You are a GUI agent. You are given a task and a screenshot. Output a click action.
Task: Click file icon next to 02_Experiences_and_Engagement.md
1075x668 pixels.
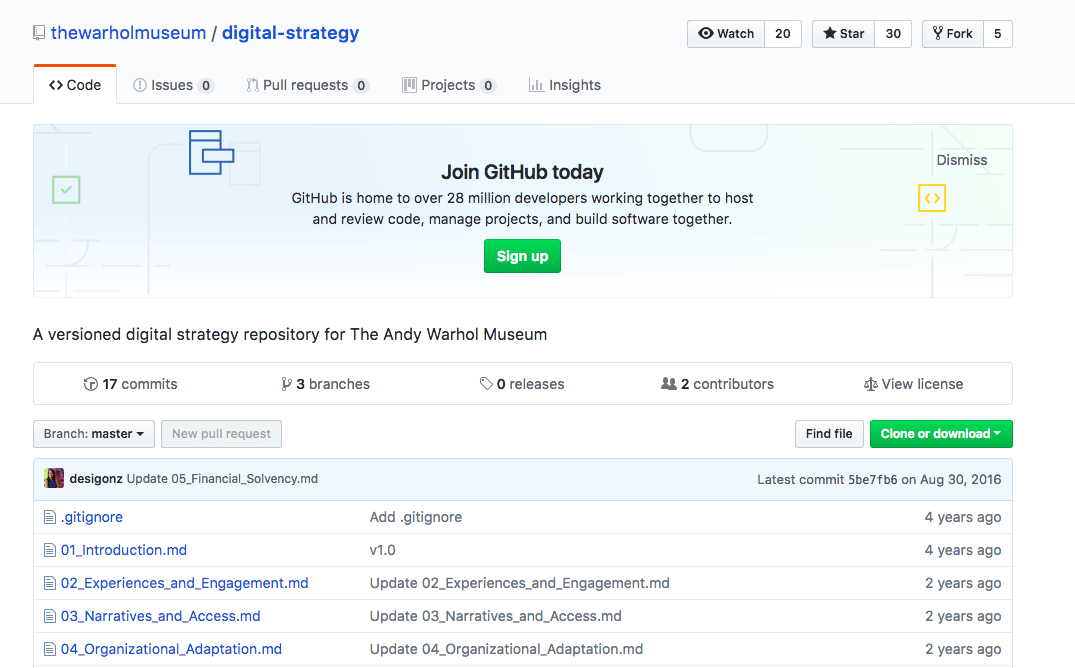click(49, 583)
